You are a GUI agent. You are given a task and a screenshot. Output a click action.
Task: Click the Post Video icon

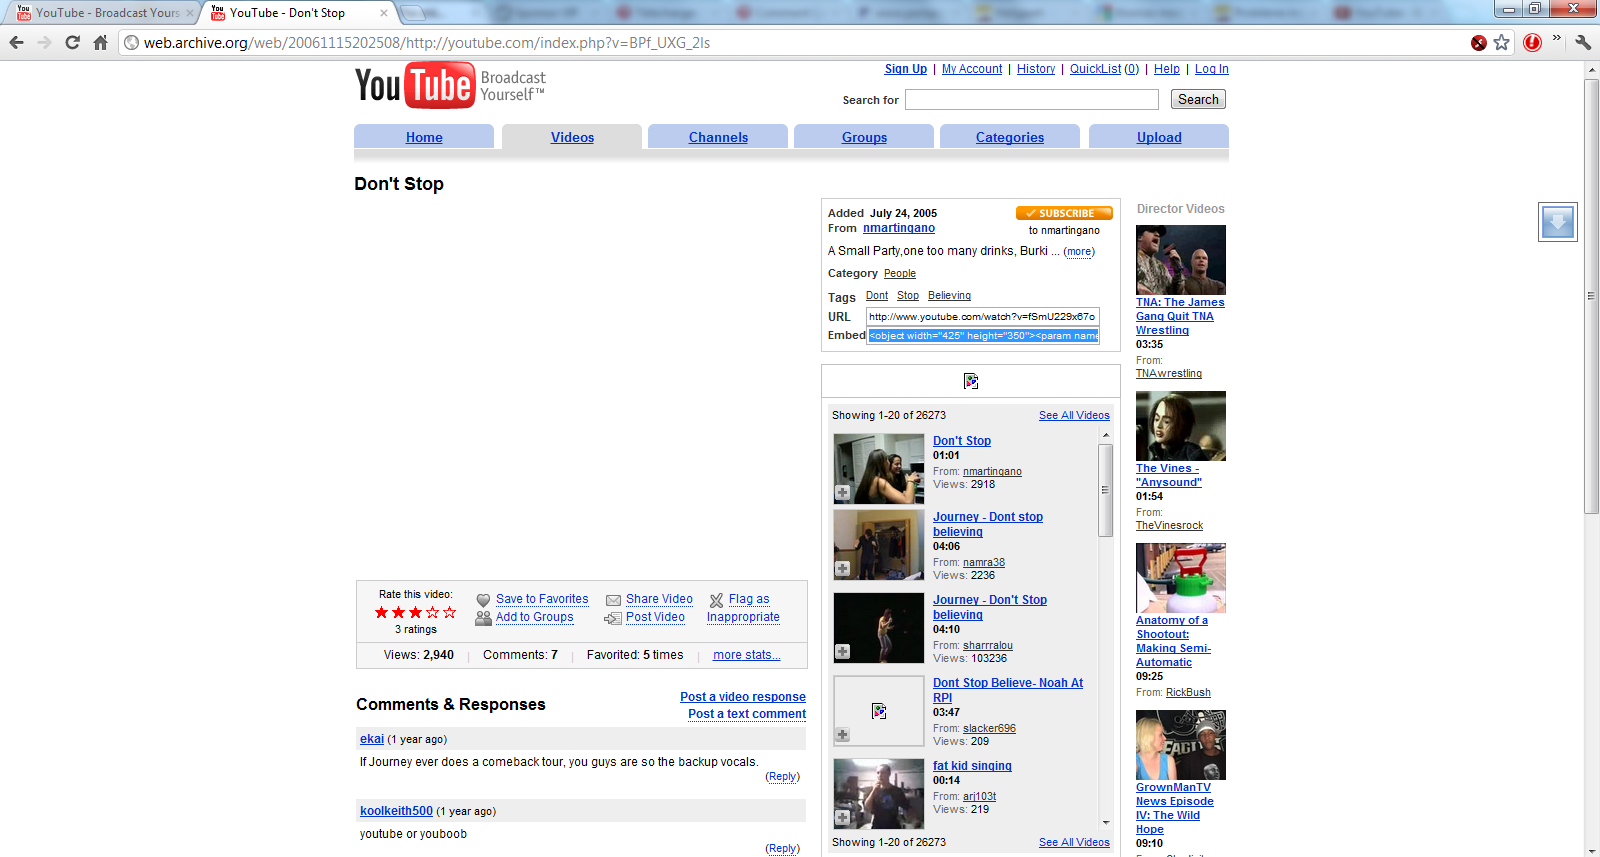613,618
